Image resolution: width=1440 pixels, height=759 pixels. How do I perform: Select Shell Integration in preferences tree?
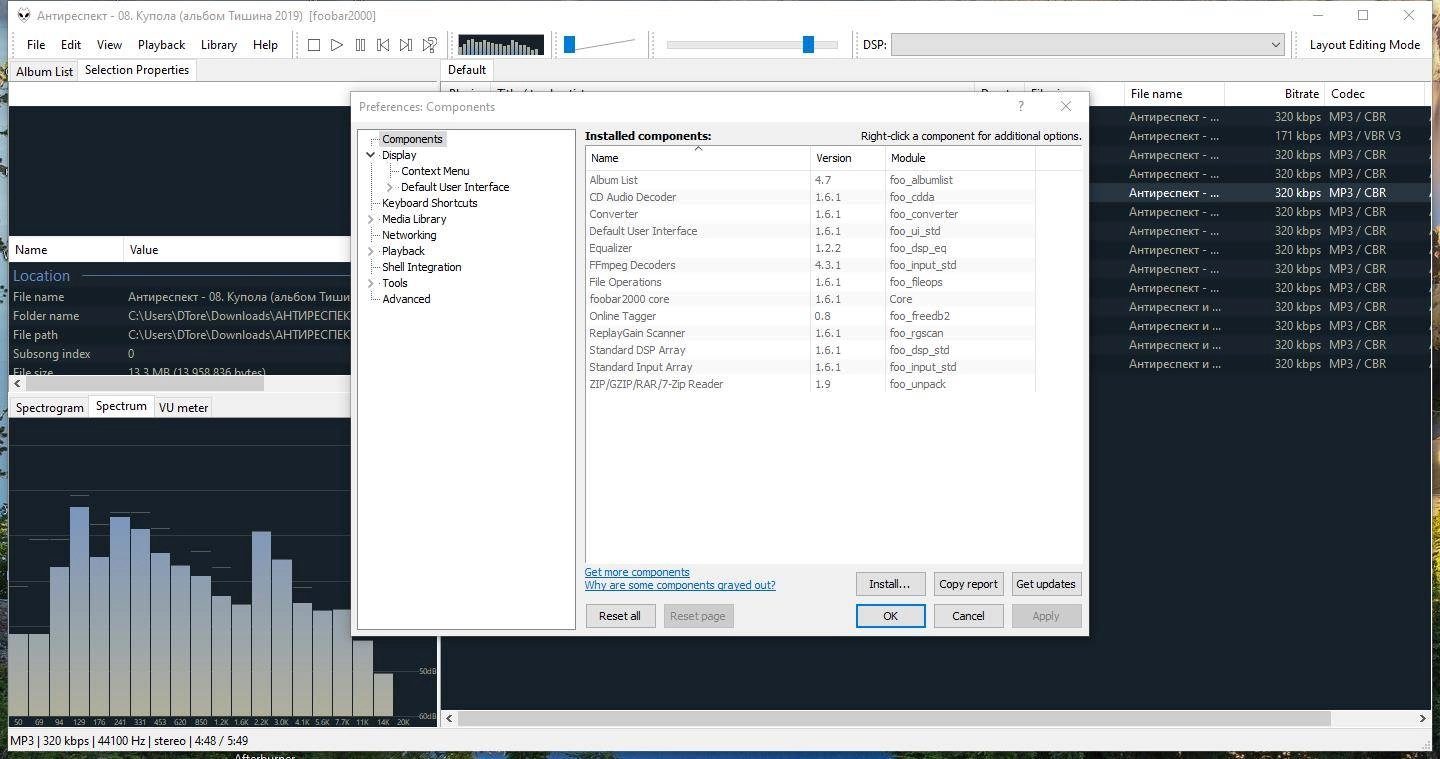(x=422, y=267)
